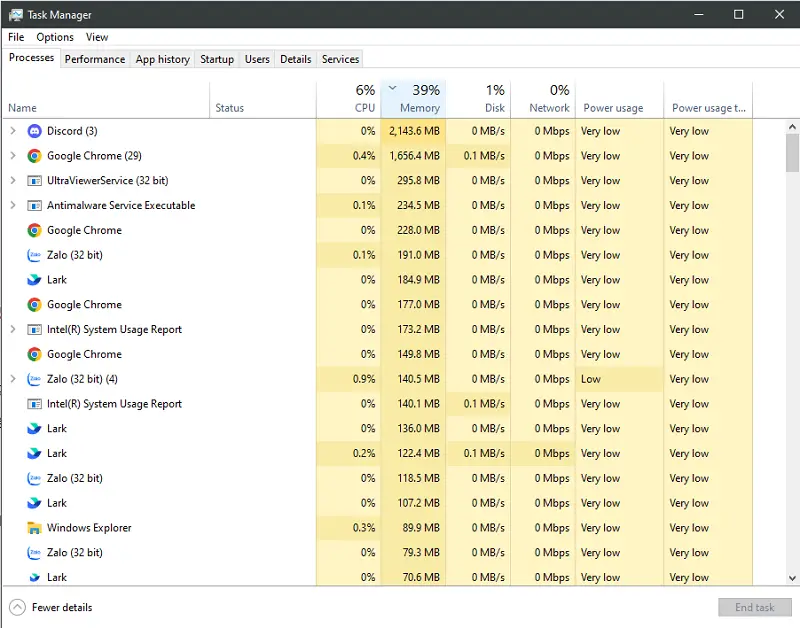Click the Discord app icon

[x=34, y=131]
